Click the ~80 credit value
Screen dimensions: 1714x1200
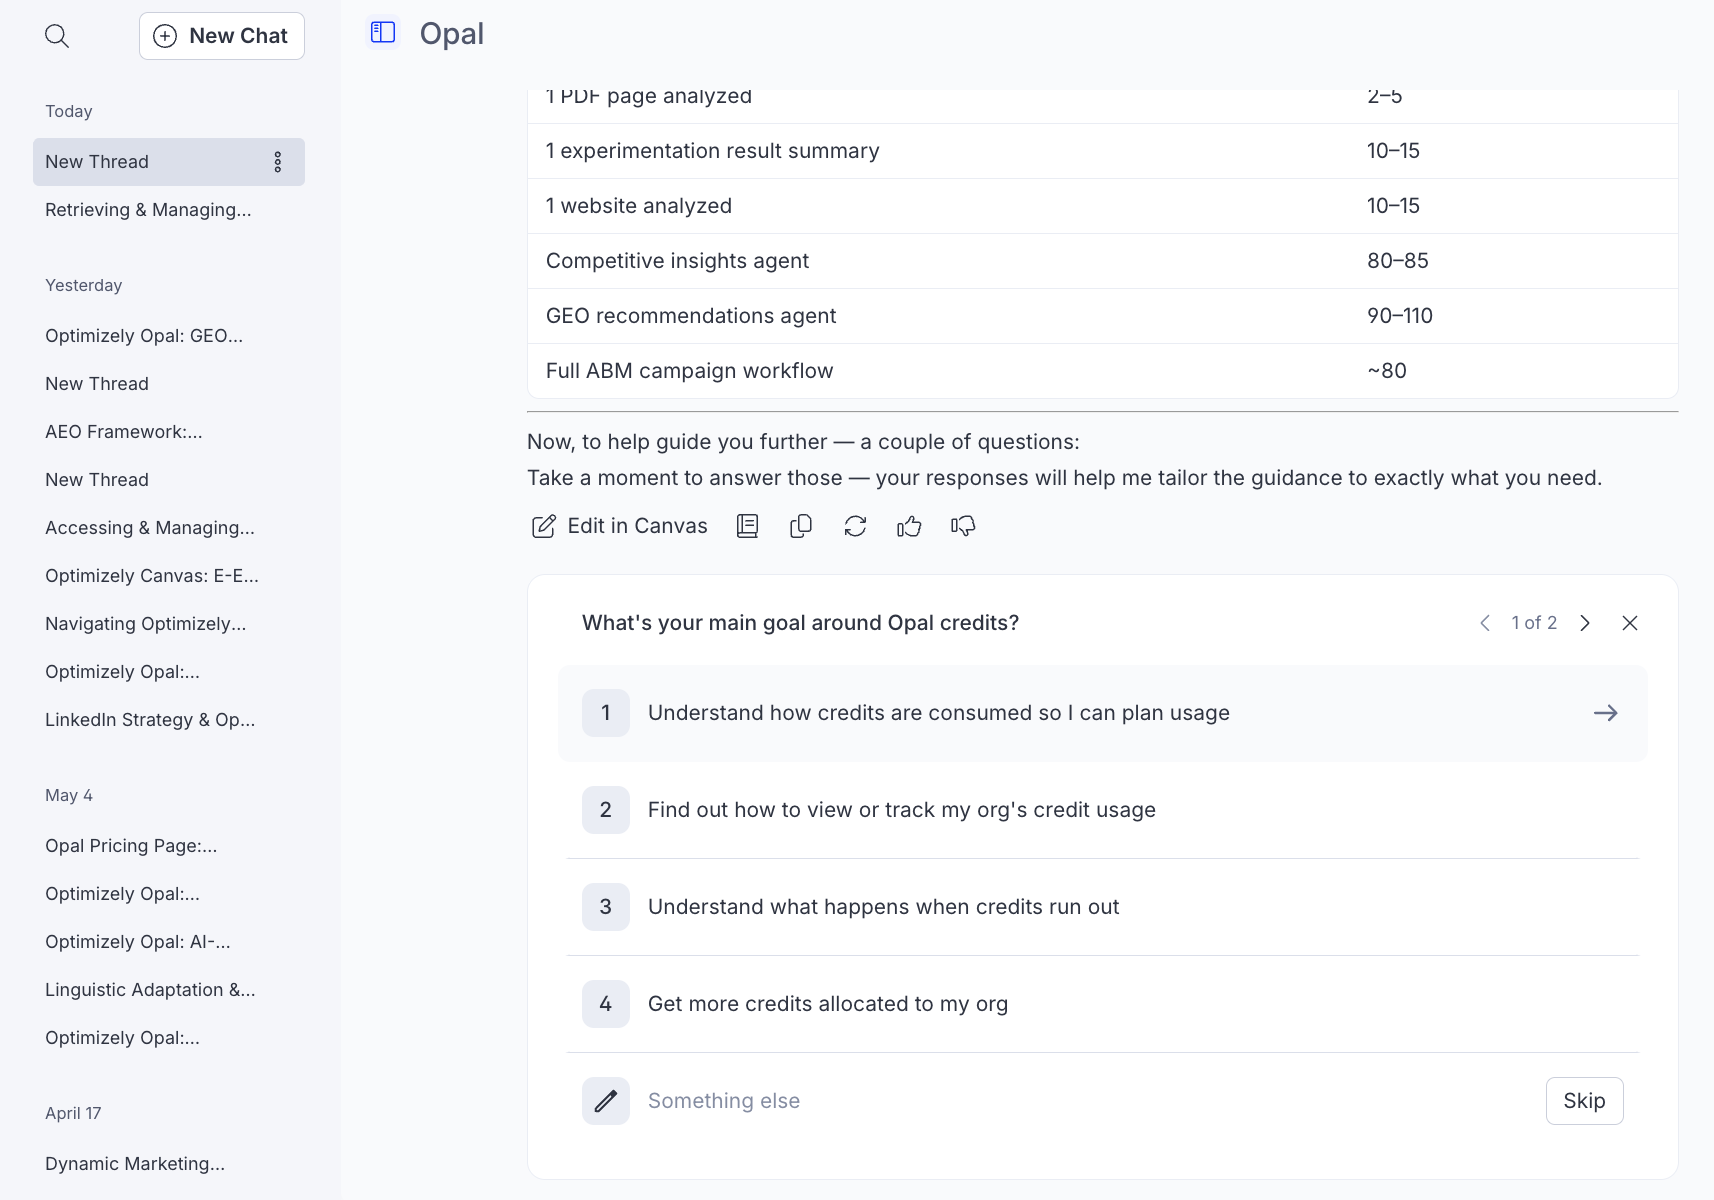click(x=1387, y=371)
